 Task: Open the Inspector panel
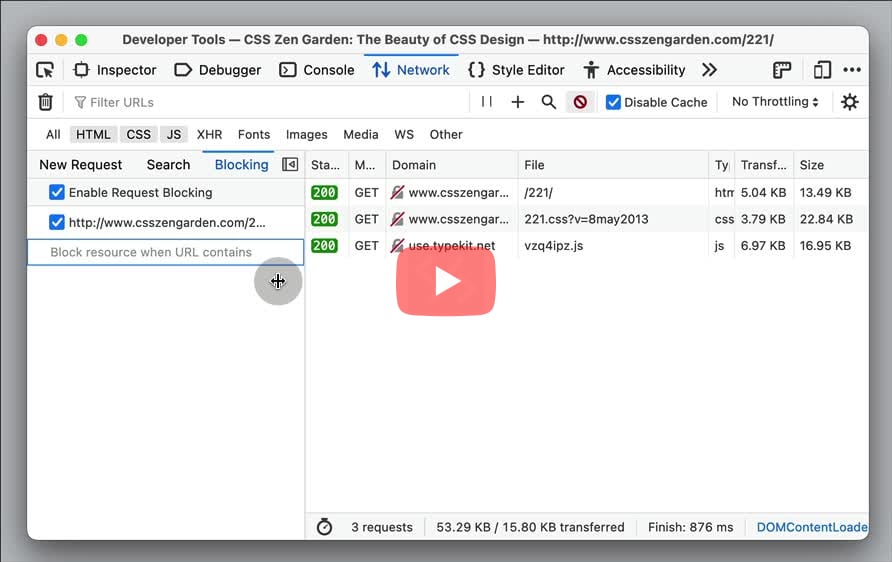click(115, 70)
